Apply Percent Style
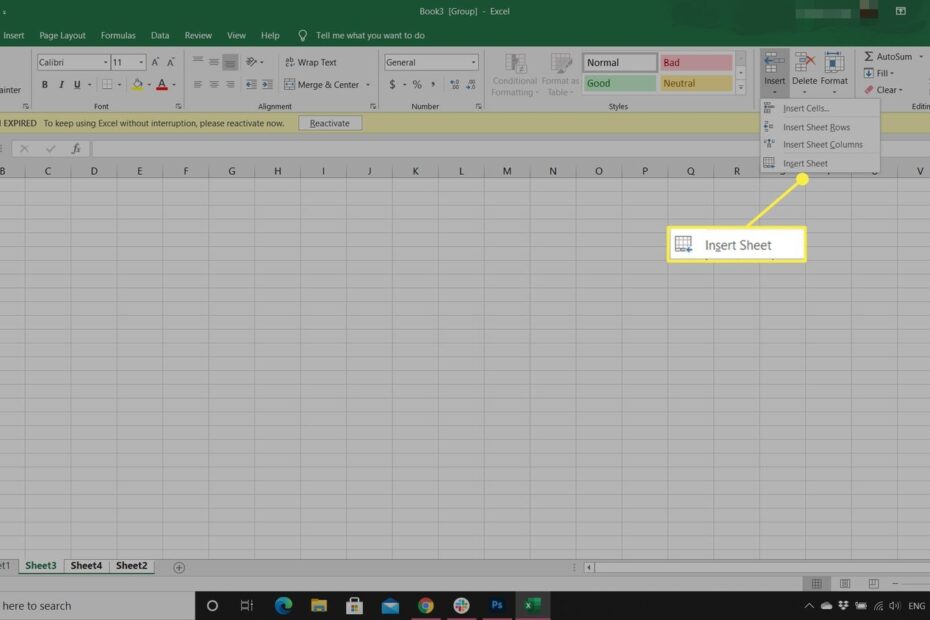Viewport: 930px width, 620px height. pos(417,85)
